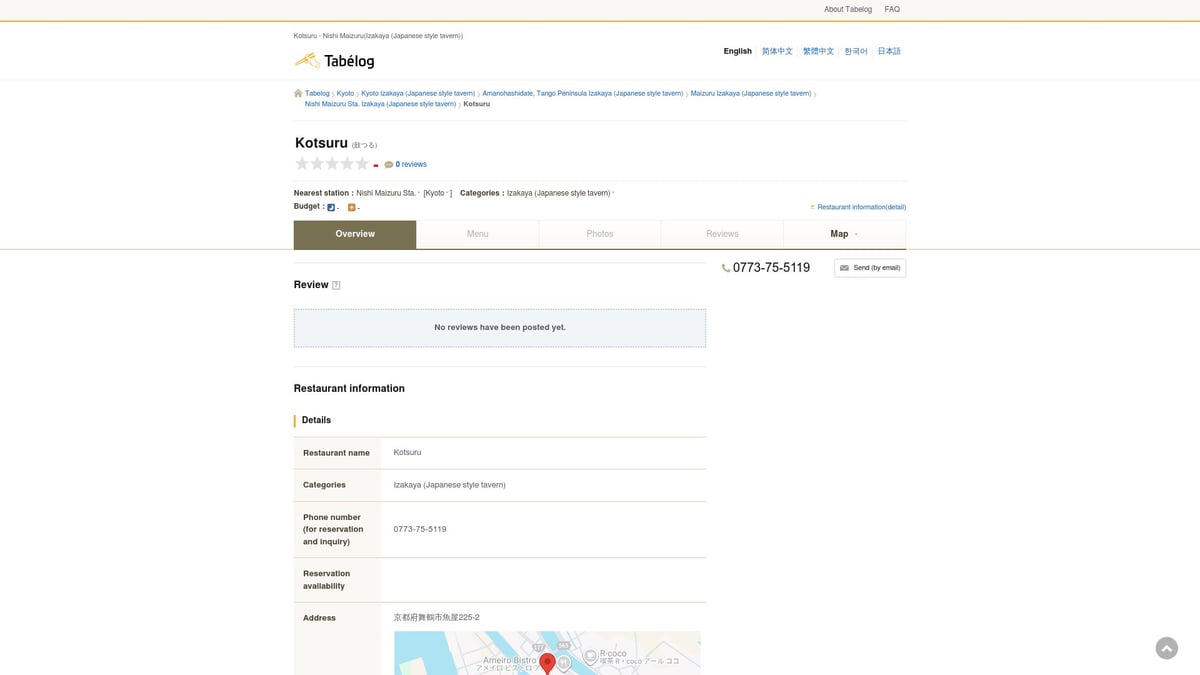
Task: Open the Photos tab
Action: click(x=600, y=234)
